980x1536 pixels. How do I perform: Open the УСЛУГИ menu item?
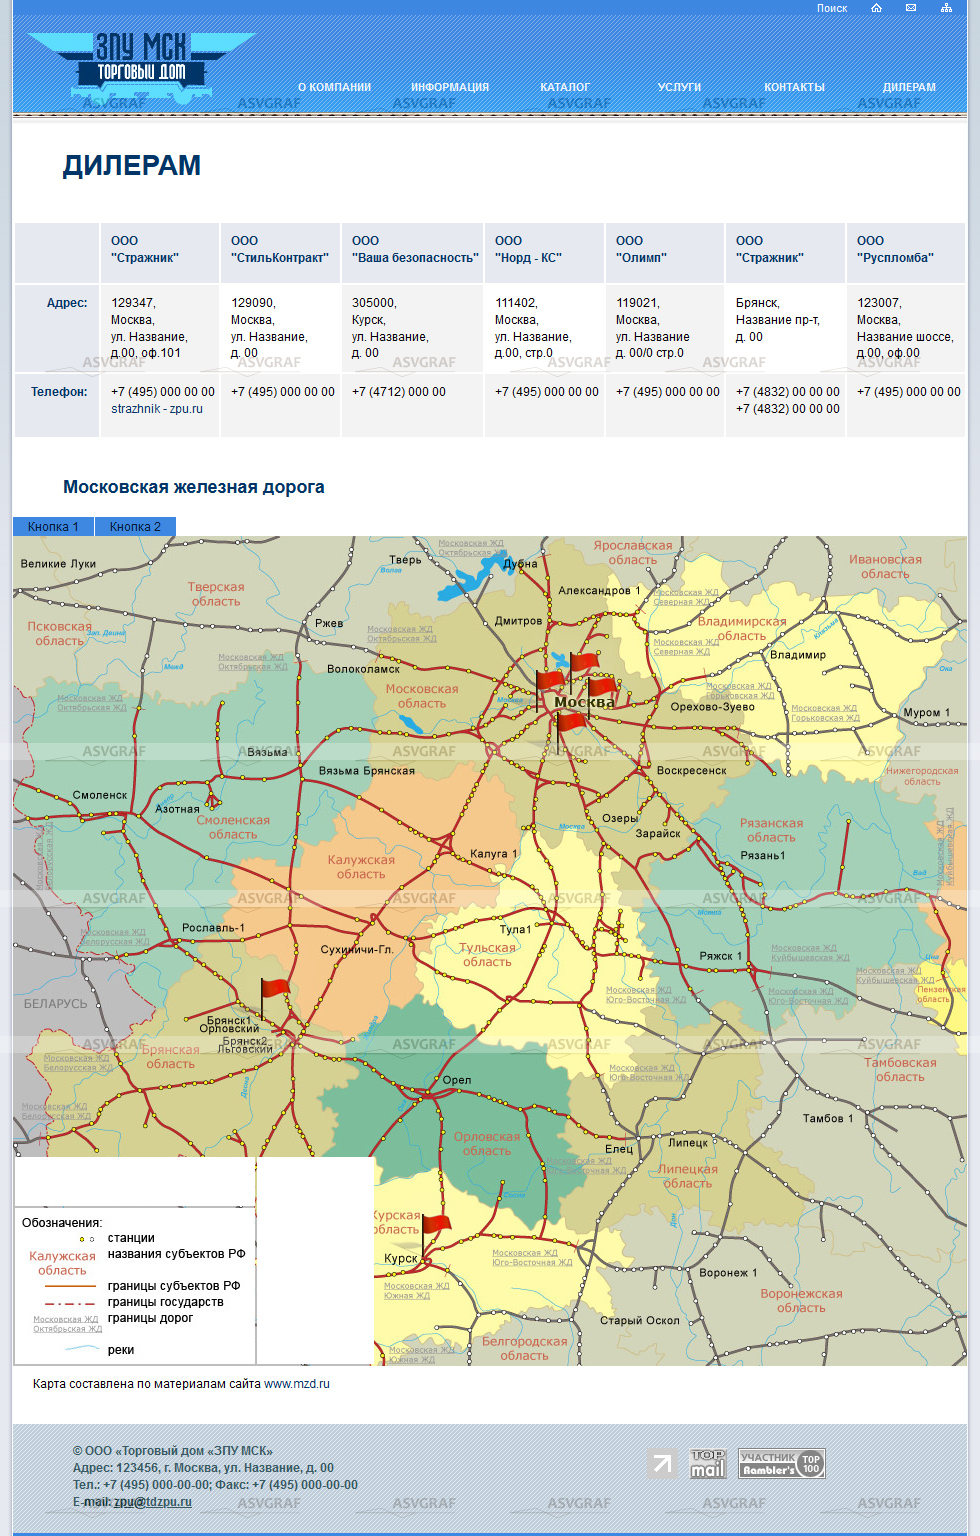click(679, 87)
